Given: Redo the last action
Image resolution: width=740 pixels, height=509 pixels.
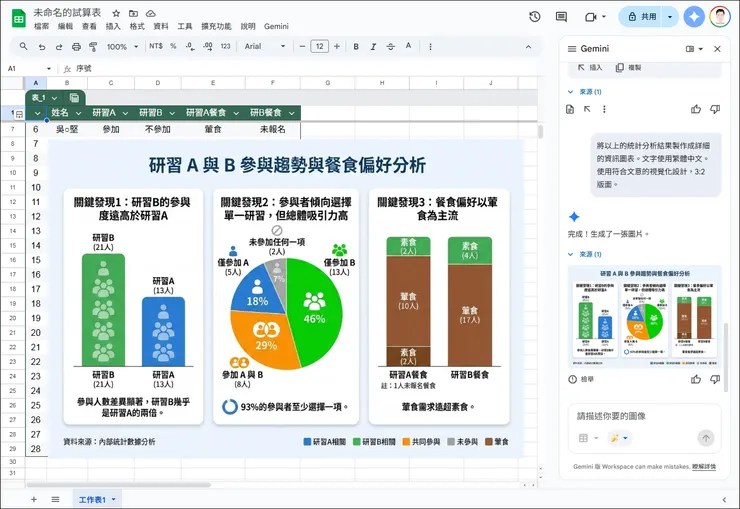Looking at the screenshot, I should [59, 47].
